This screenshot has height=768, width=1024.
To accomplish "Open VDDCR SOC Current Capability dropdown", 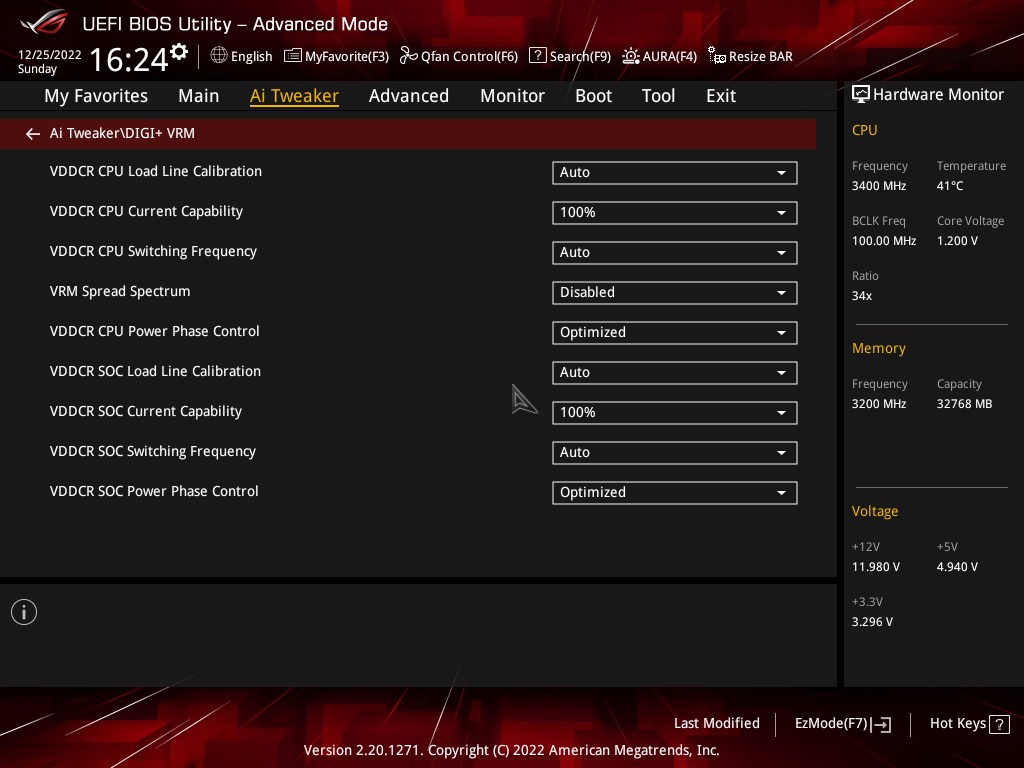I will (x=675, y=413).
